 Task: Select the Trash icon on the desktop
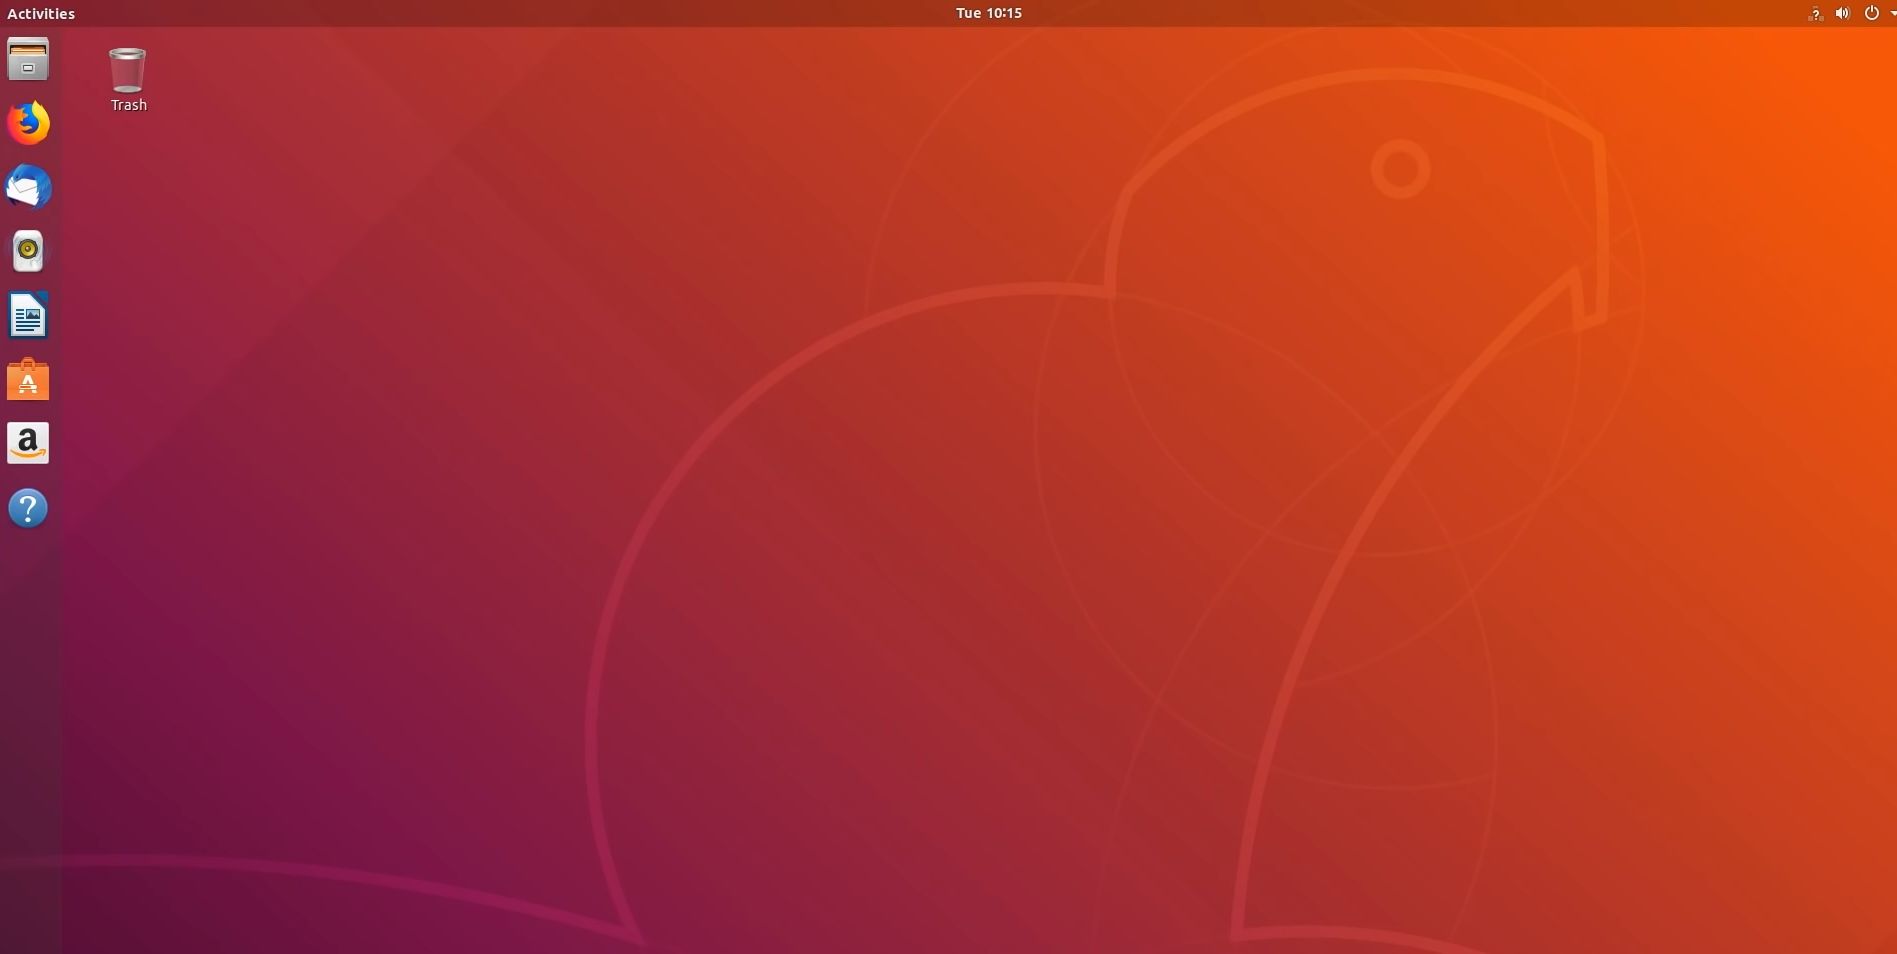(128, 70)
